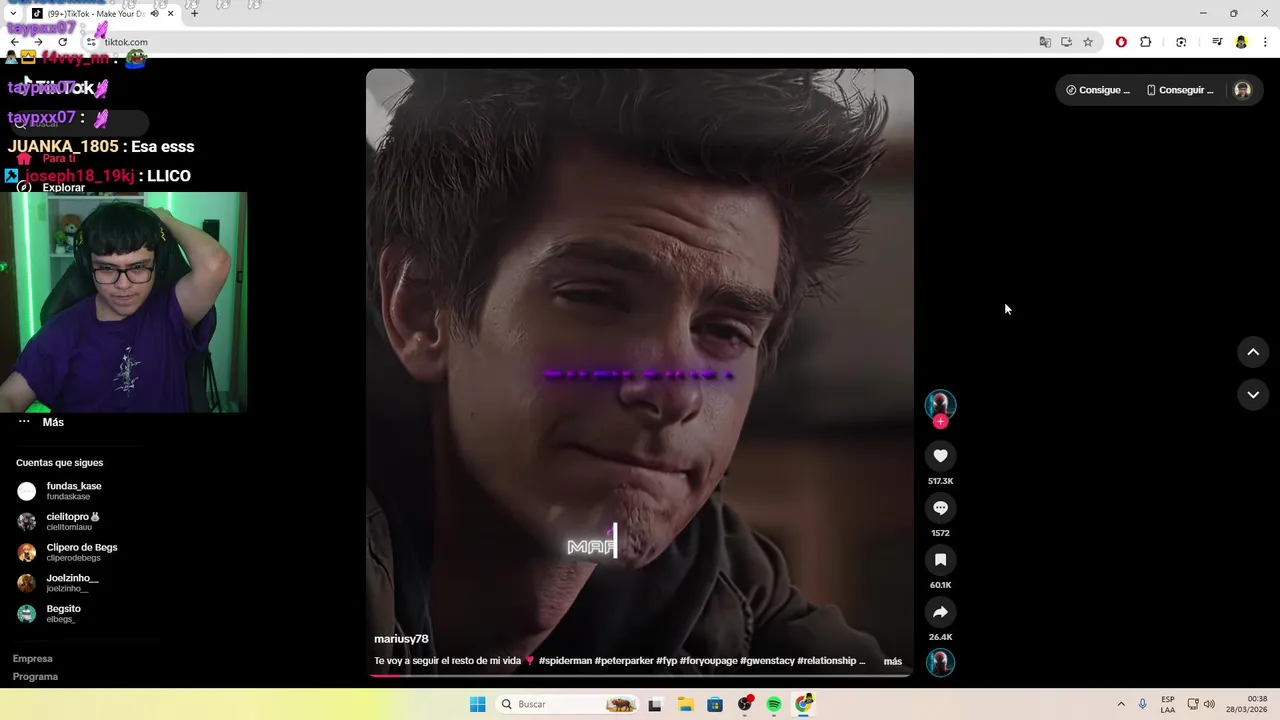Open the #gwenstacy hashtag
Image resolution: width=1280 pixels, height=720 pixels.
point(767,661)
